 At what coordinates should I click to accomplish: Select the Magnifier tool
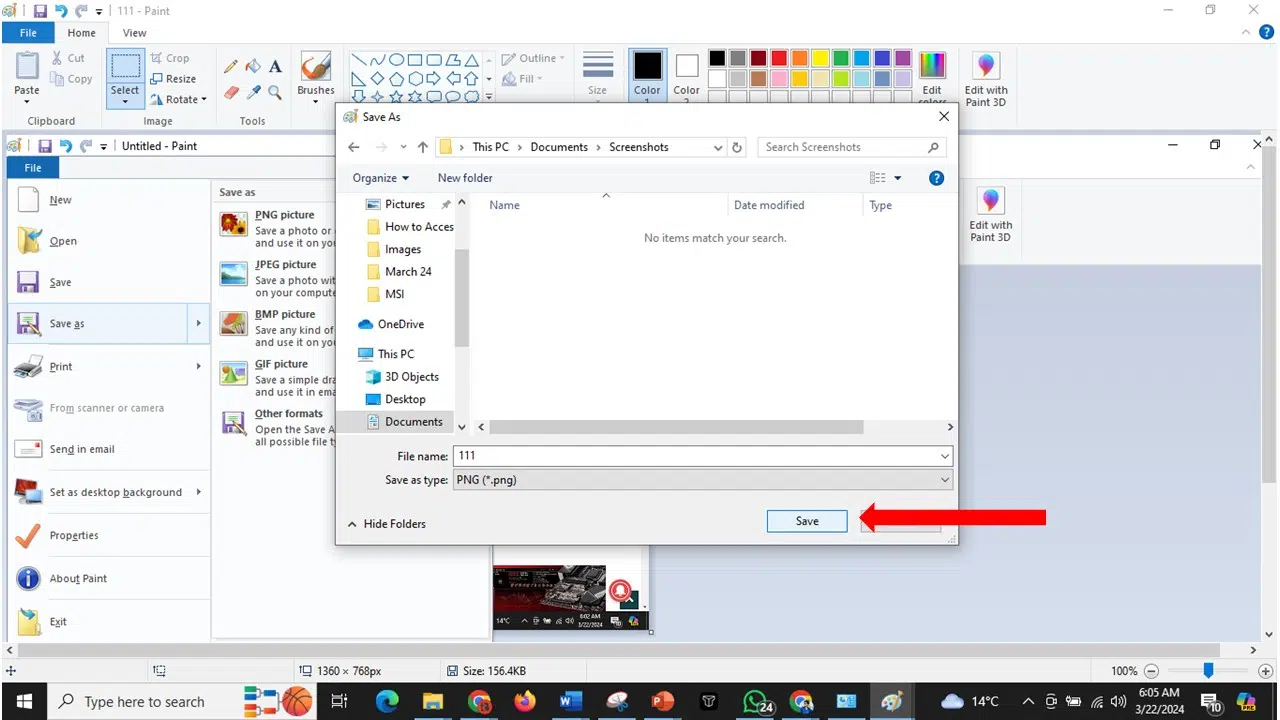tap(275, 92)
